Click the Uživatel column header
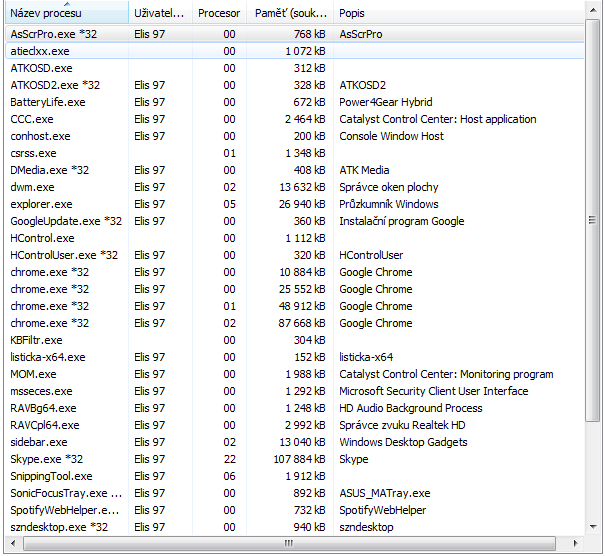Image resolution: width=605 pixels, height=556 pixels. 159,14
